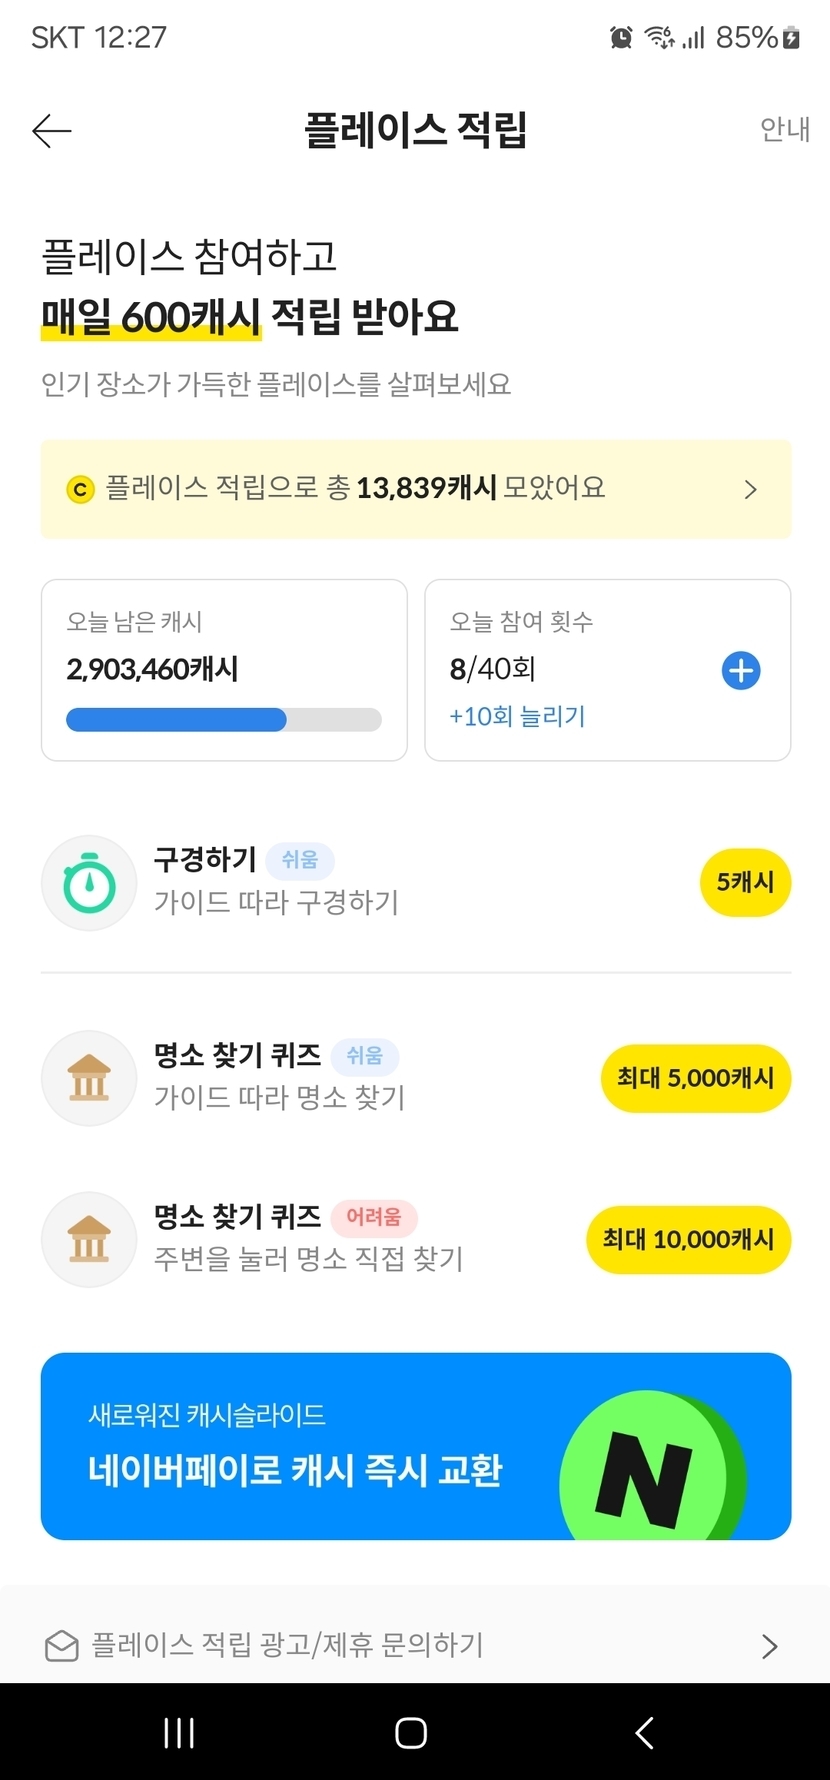This screenshot has height=1780, width=830.
Task: Tap the yellow cash coin icon
Action: click(x=80, y=489)
